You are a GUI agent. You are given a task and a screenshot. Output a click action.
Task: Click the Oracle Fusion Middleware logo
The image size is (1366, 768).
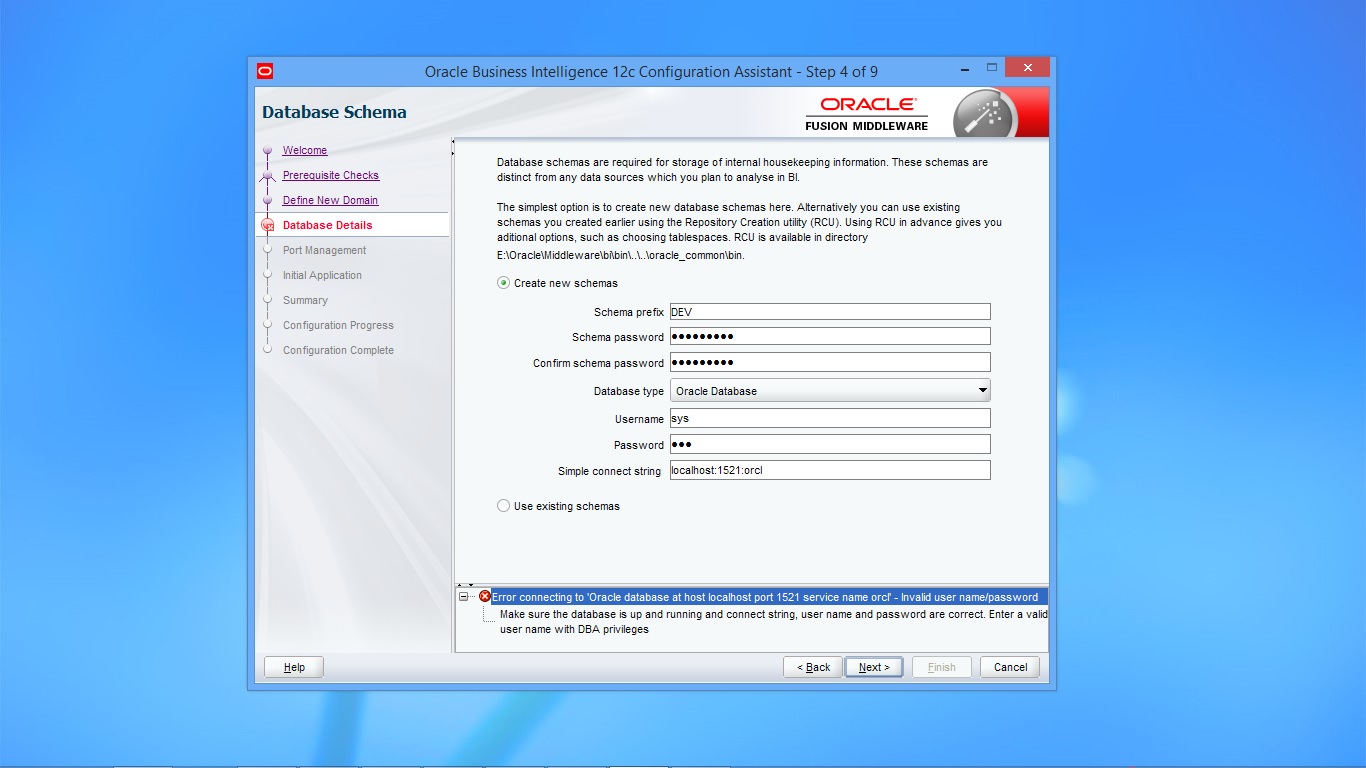pyautogui.click(x=867, y=114)
